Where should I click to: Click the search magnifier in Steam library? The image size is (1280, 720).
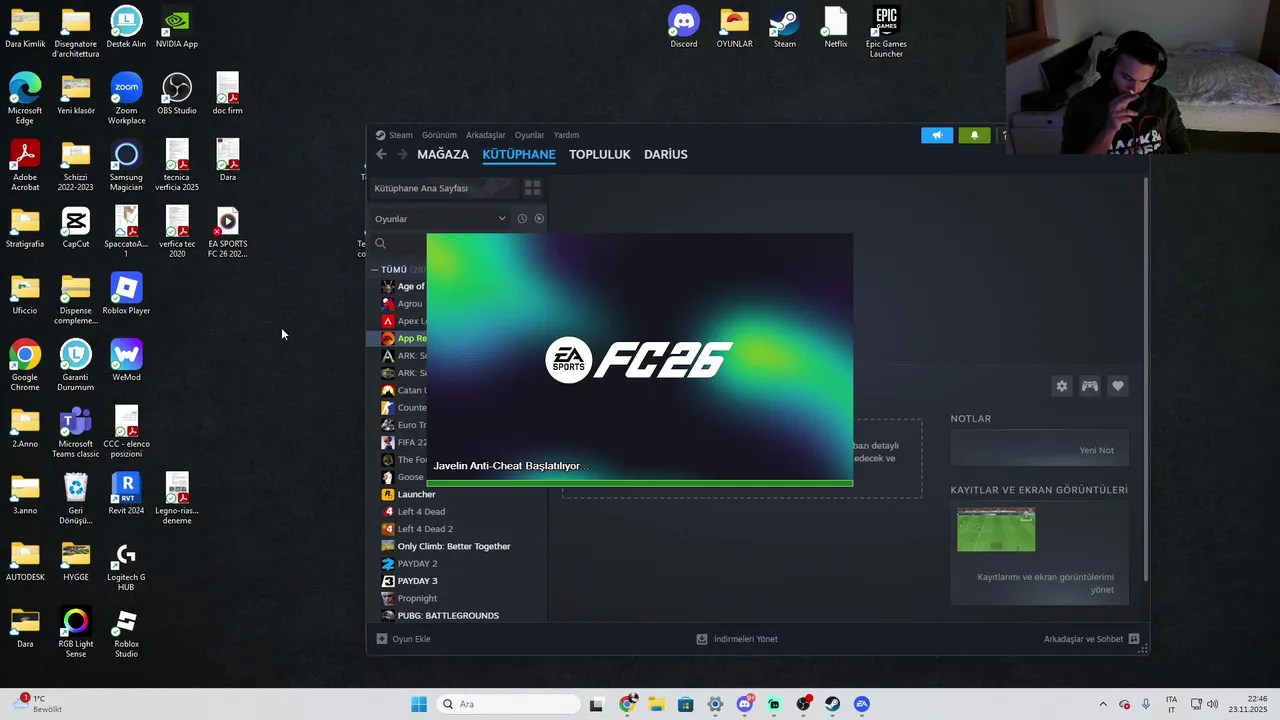[x=380, y=243]
